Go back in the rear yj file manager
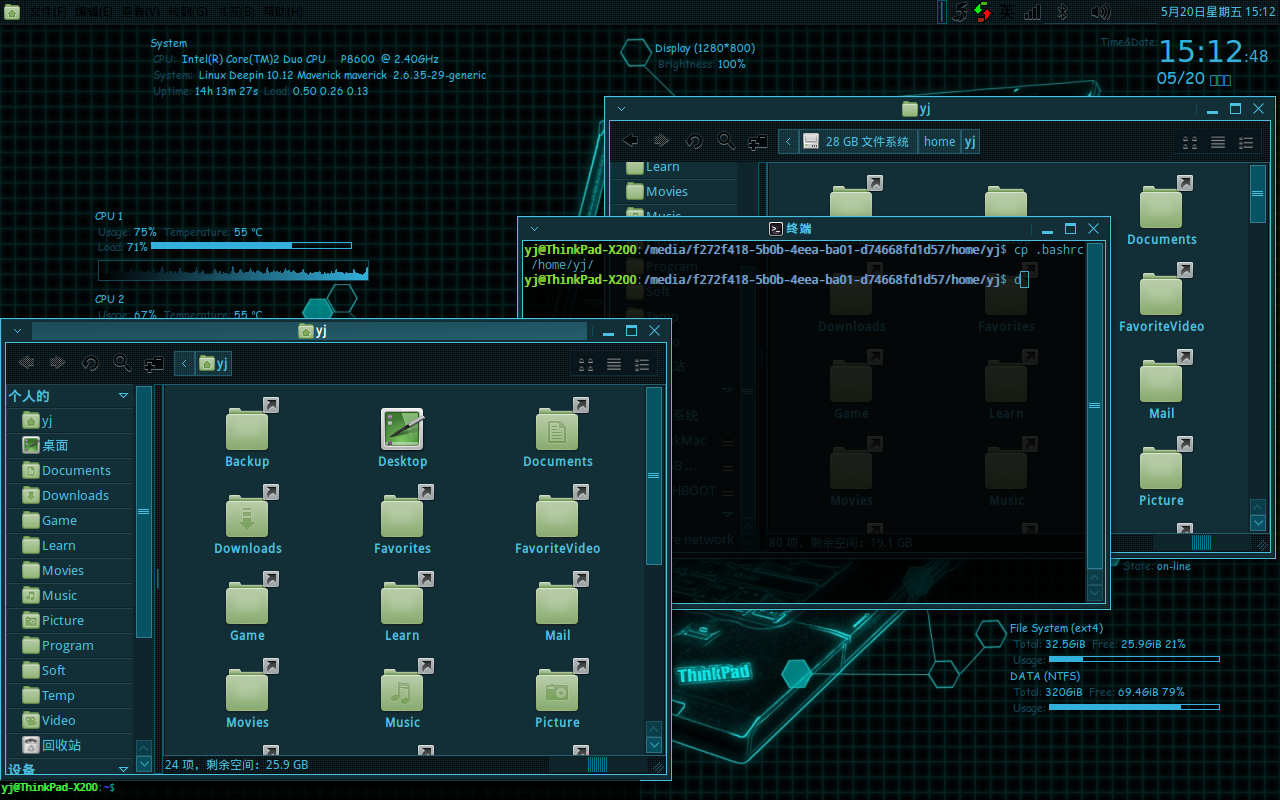 (x=631, y=141)
